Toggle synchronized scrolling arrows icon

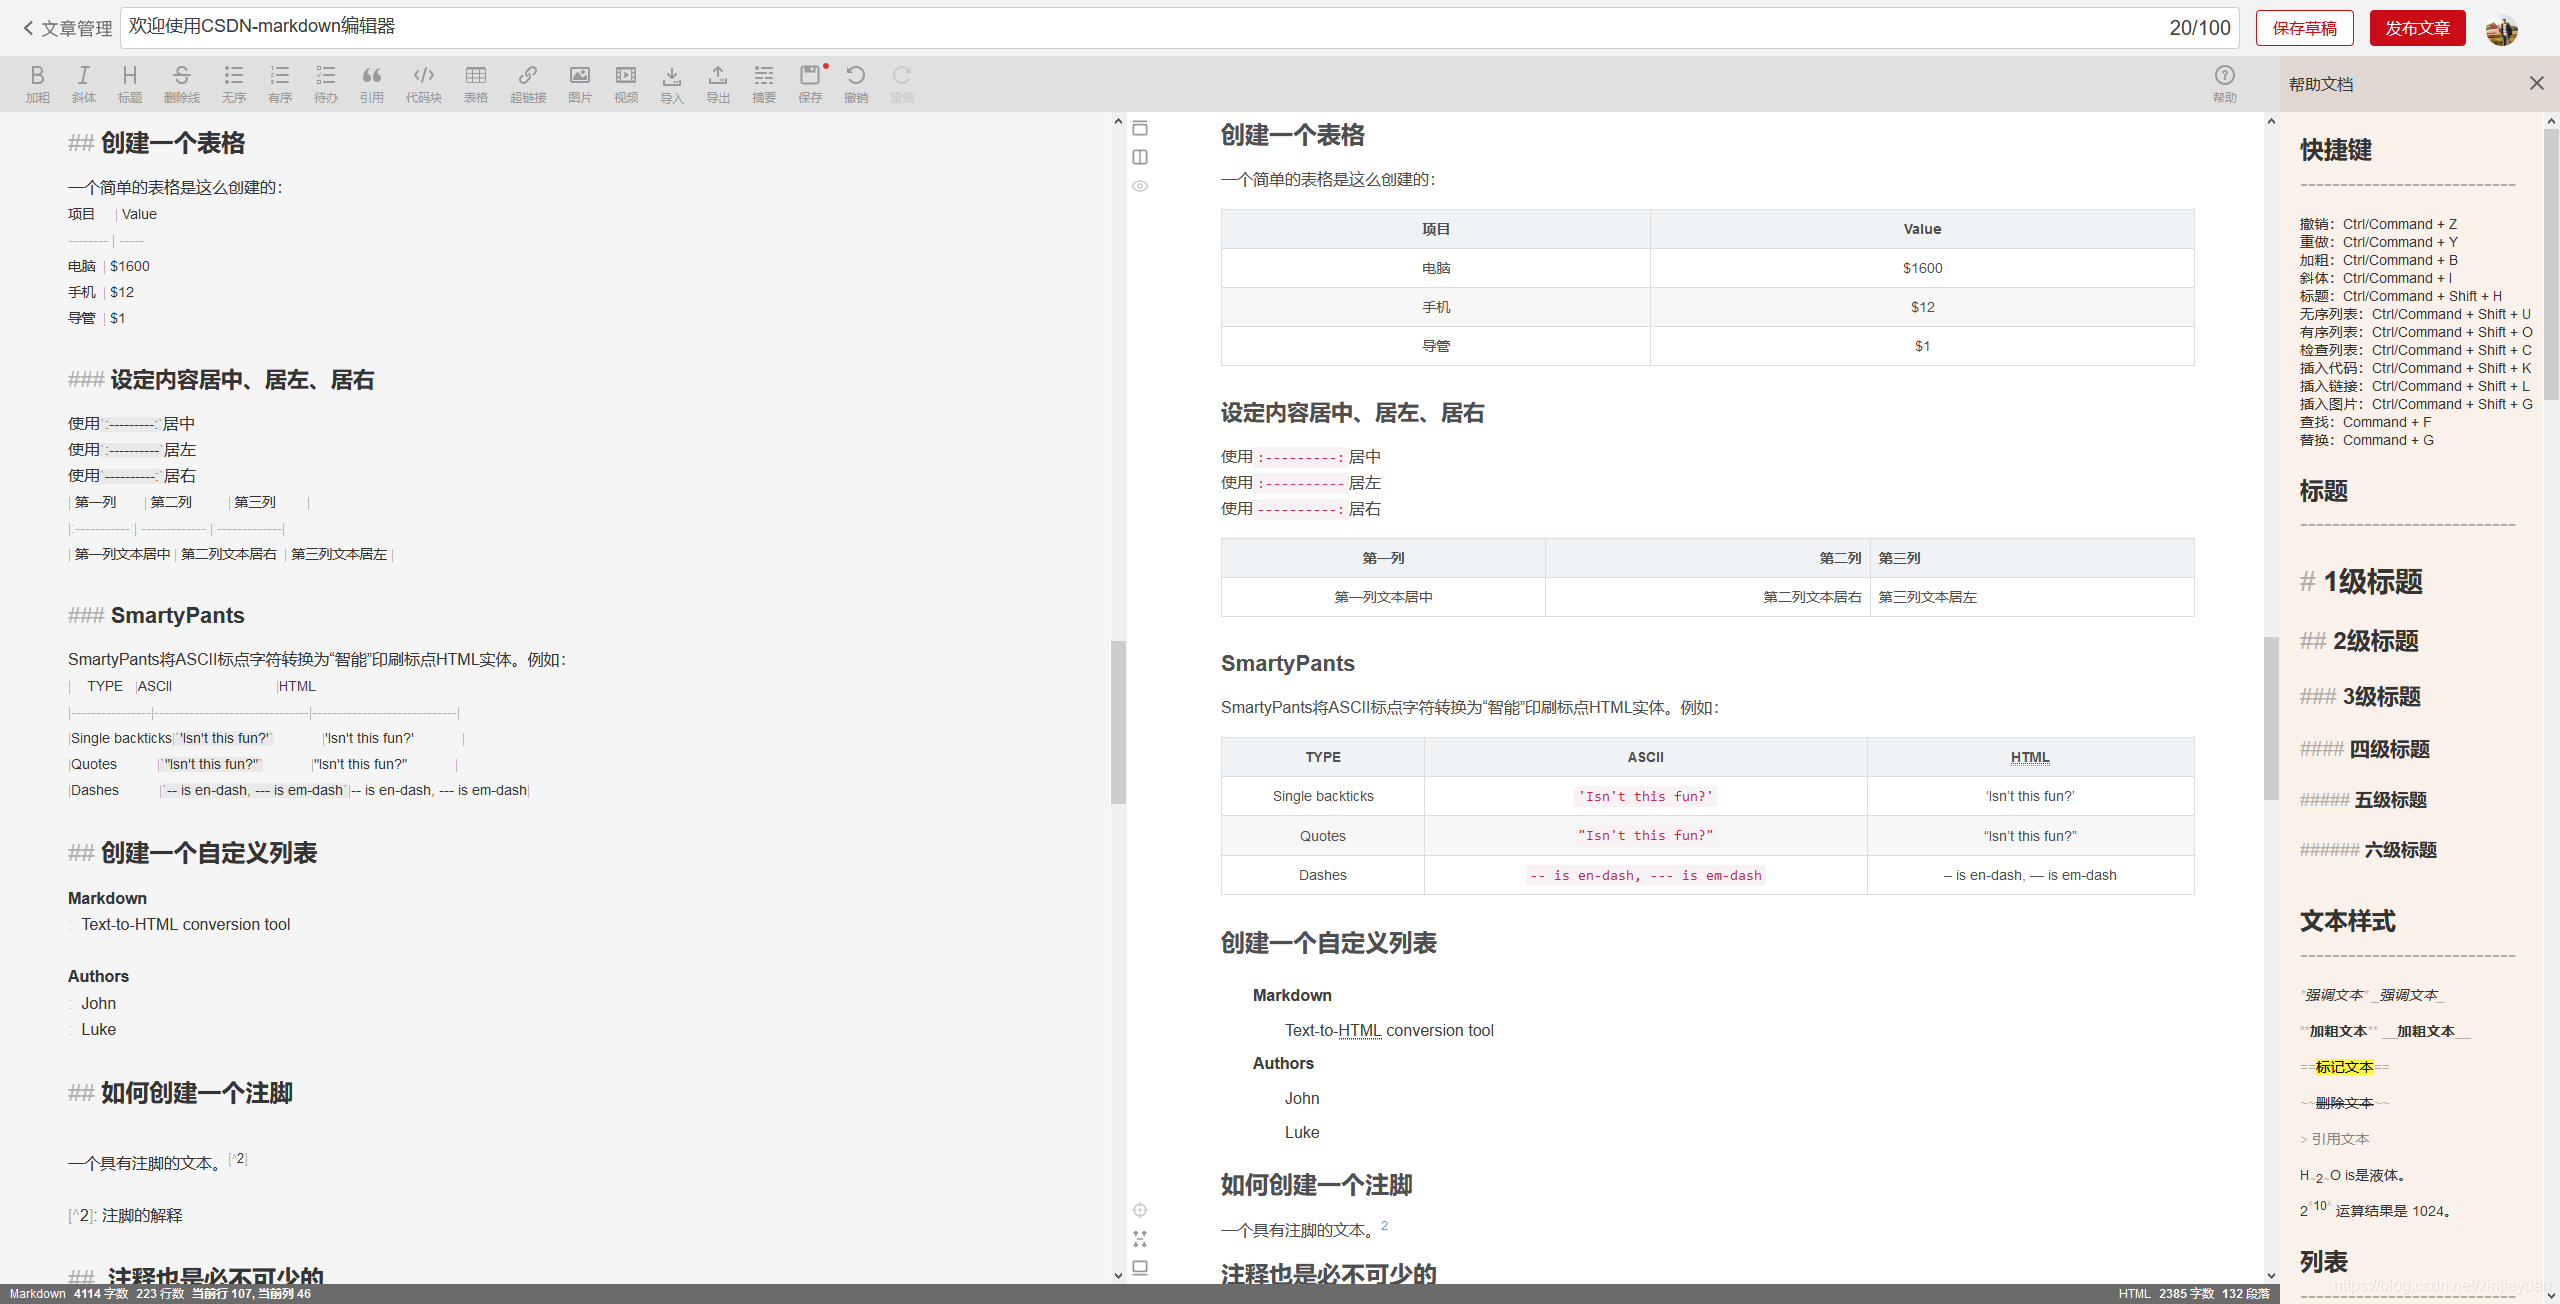pos(1140,1238)
